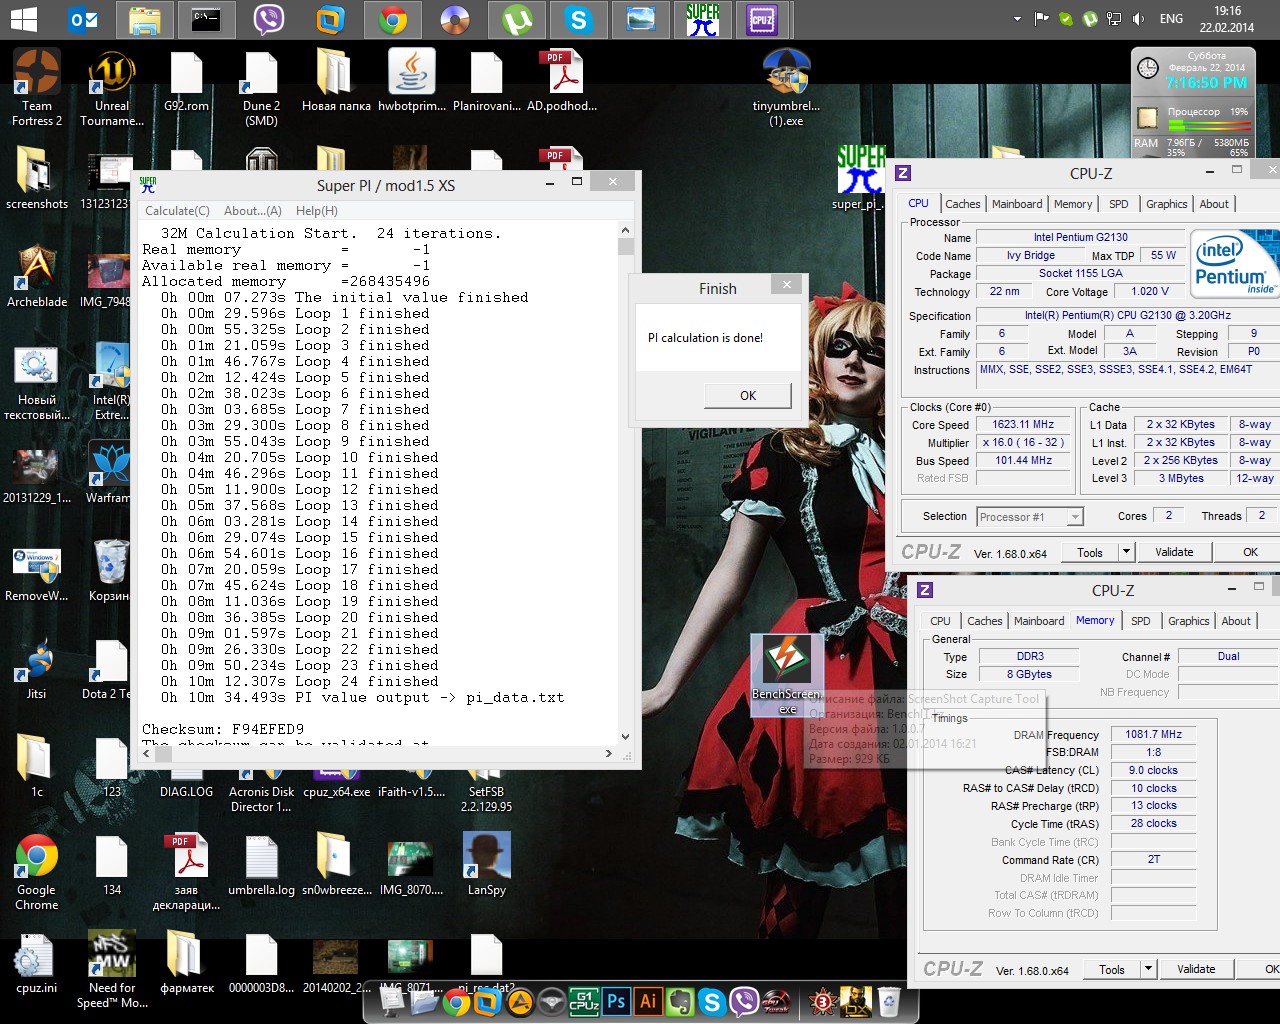Open umbrella.log desktop file
Image resolution: width=1280 pixels, height=1024 pixels.
pos(261,864)
